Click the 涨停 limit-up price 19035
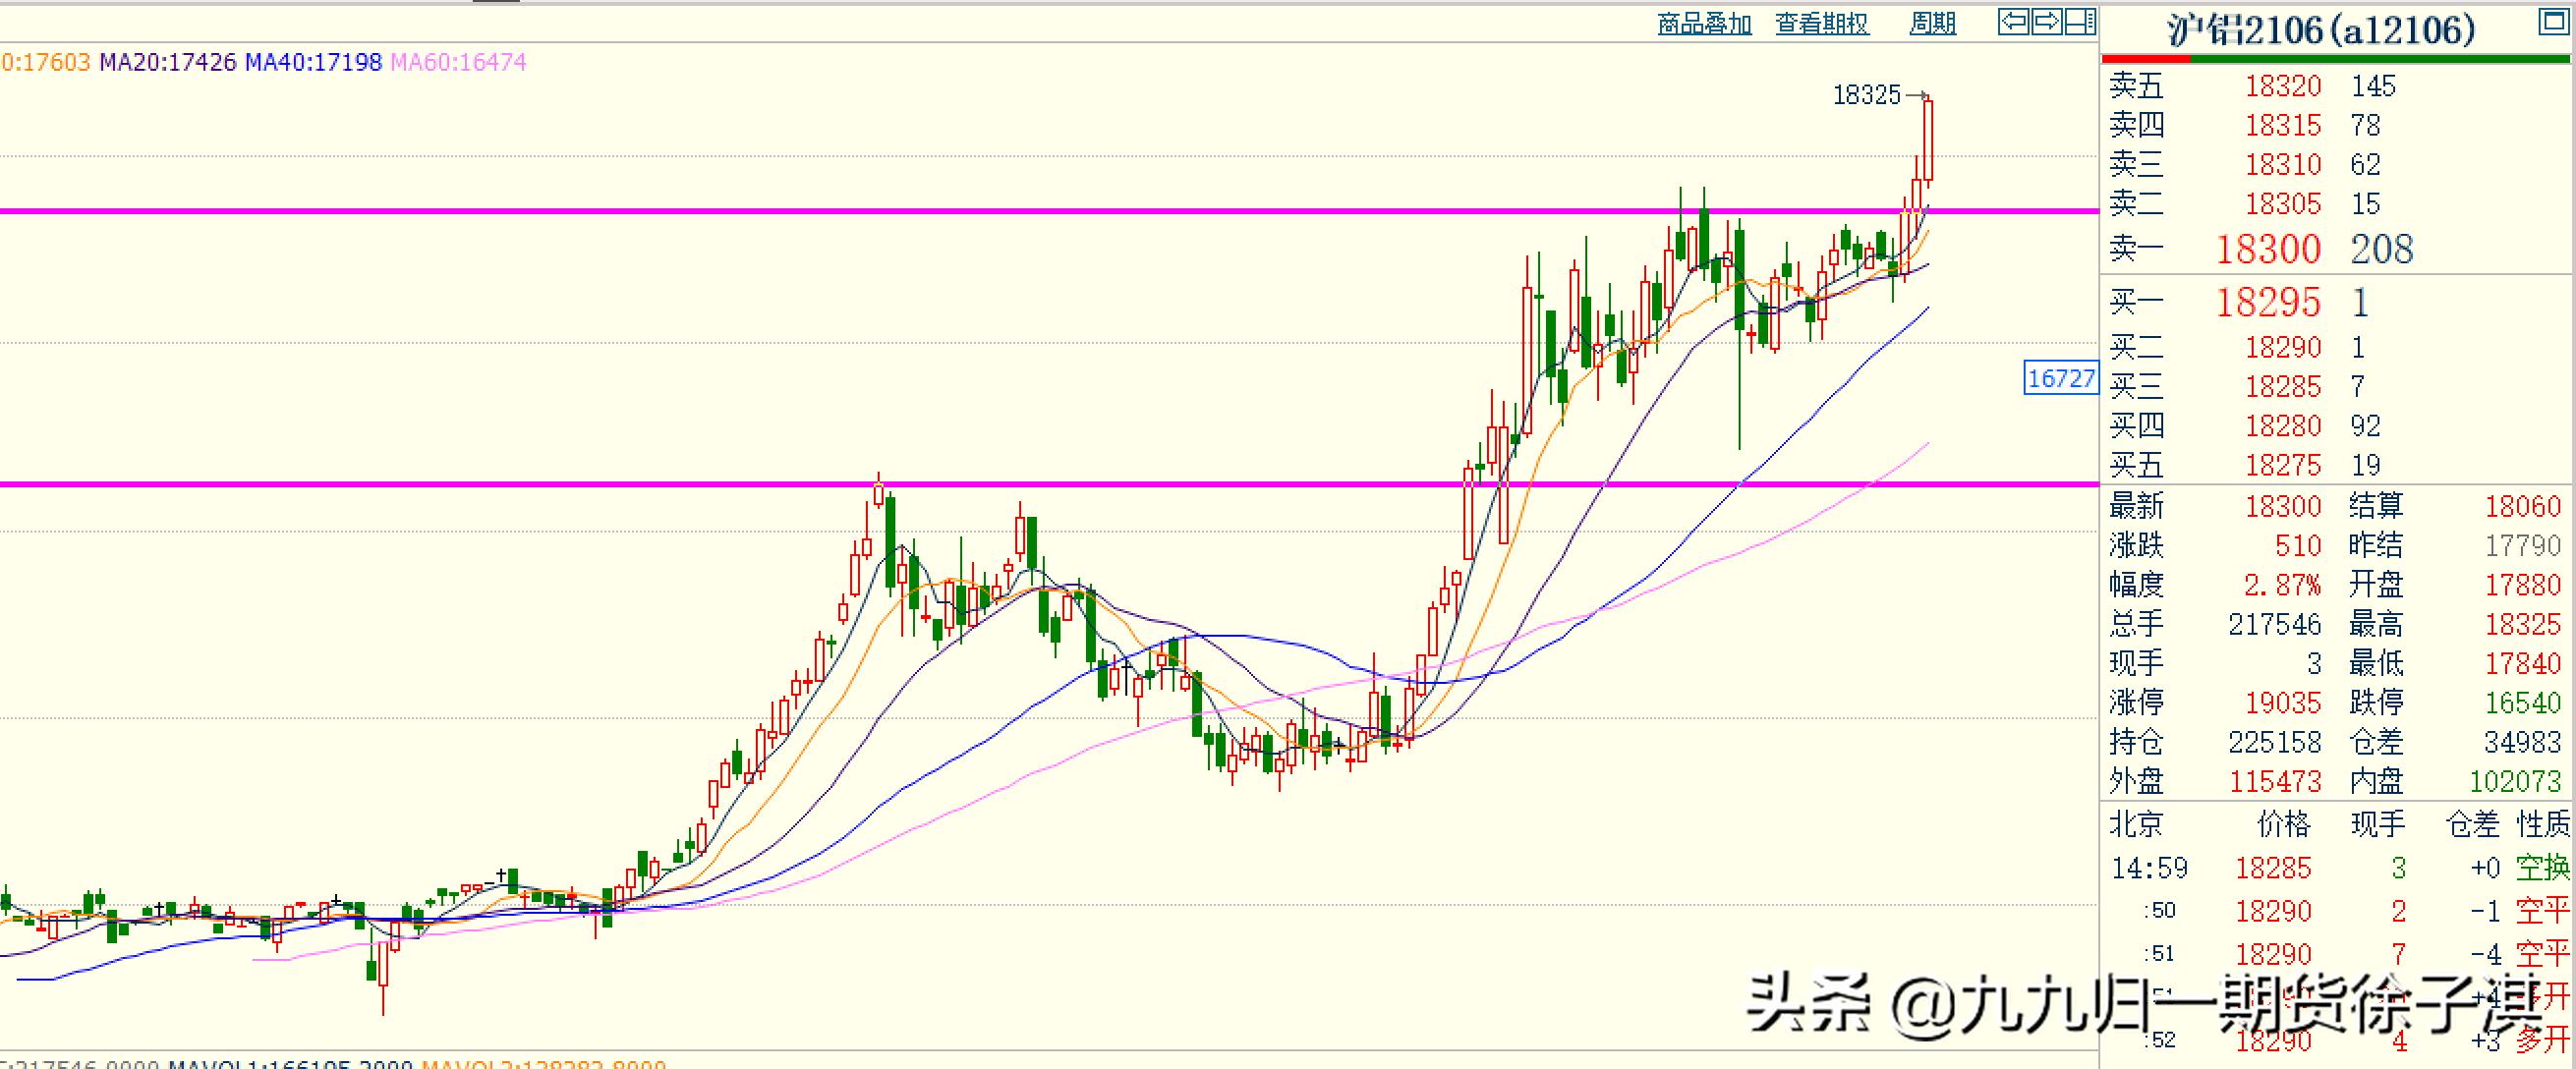2576x1069 pixels. point(2282,703)
